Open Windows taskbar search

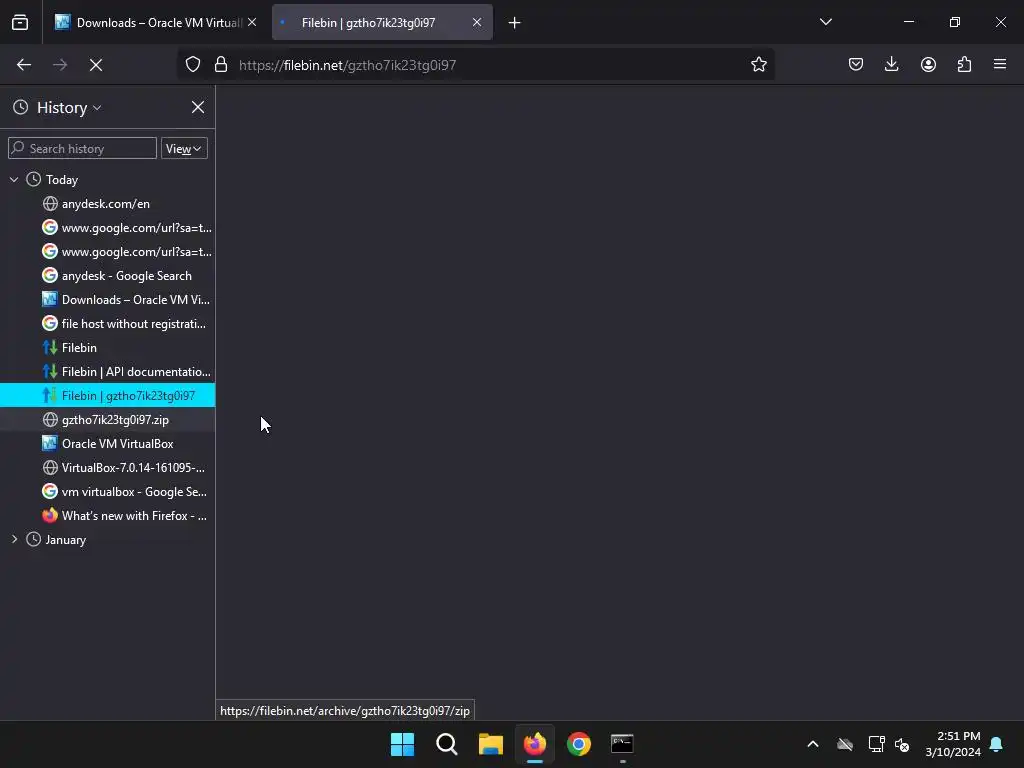[x=447, y=744]
